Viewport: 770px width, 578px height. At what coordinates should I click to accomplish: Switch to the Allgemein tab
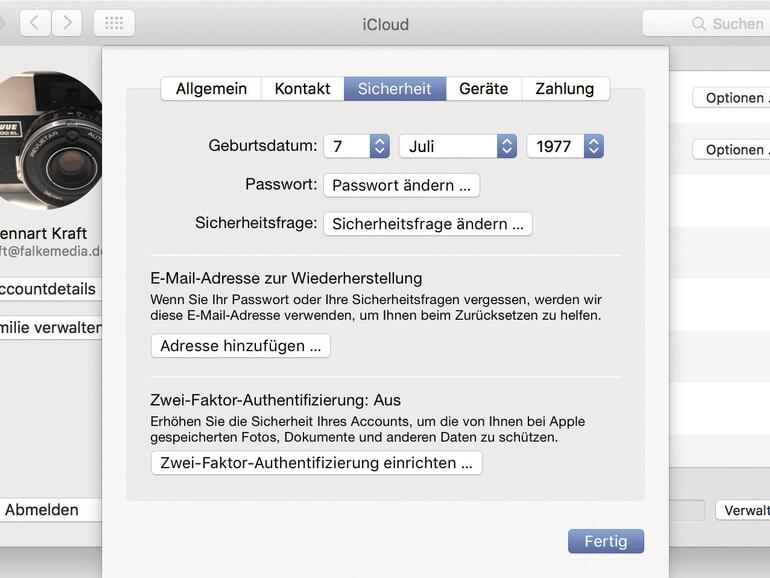[211, 89]
